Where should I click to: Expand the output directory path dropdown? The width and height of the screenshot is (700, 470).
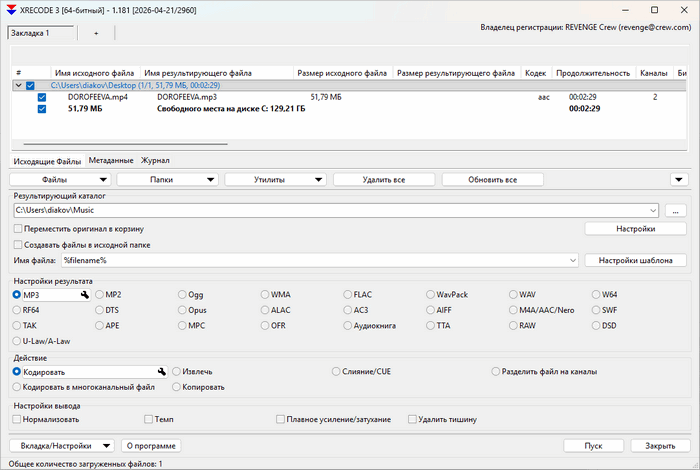(x=652, y=210)
